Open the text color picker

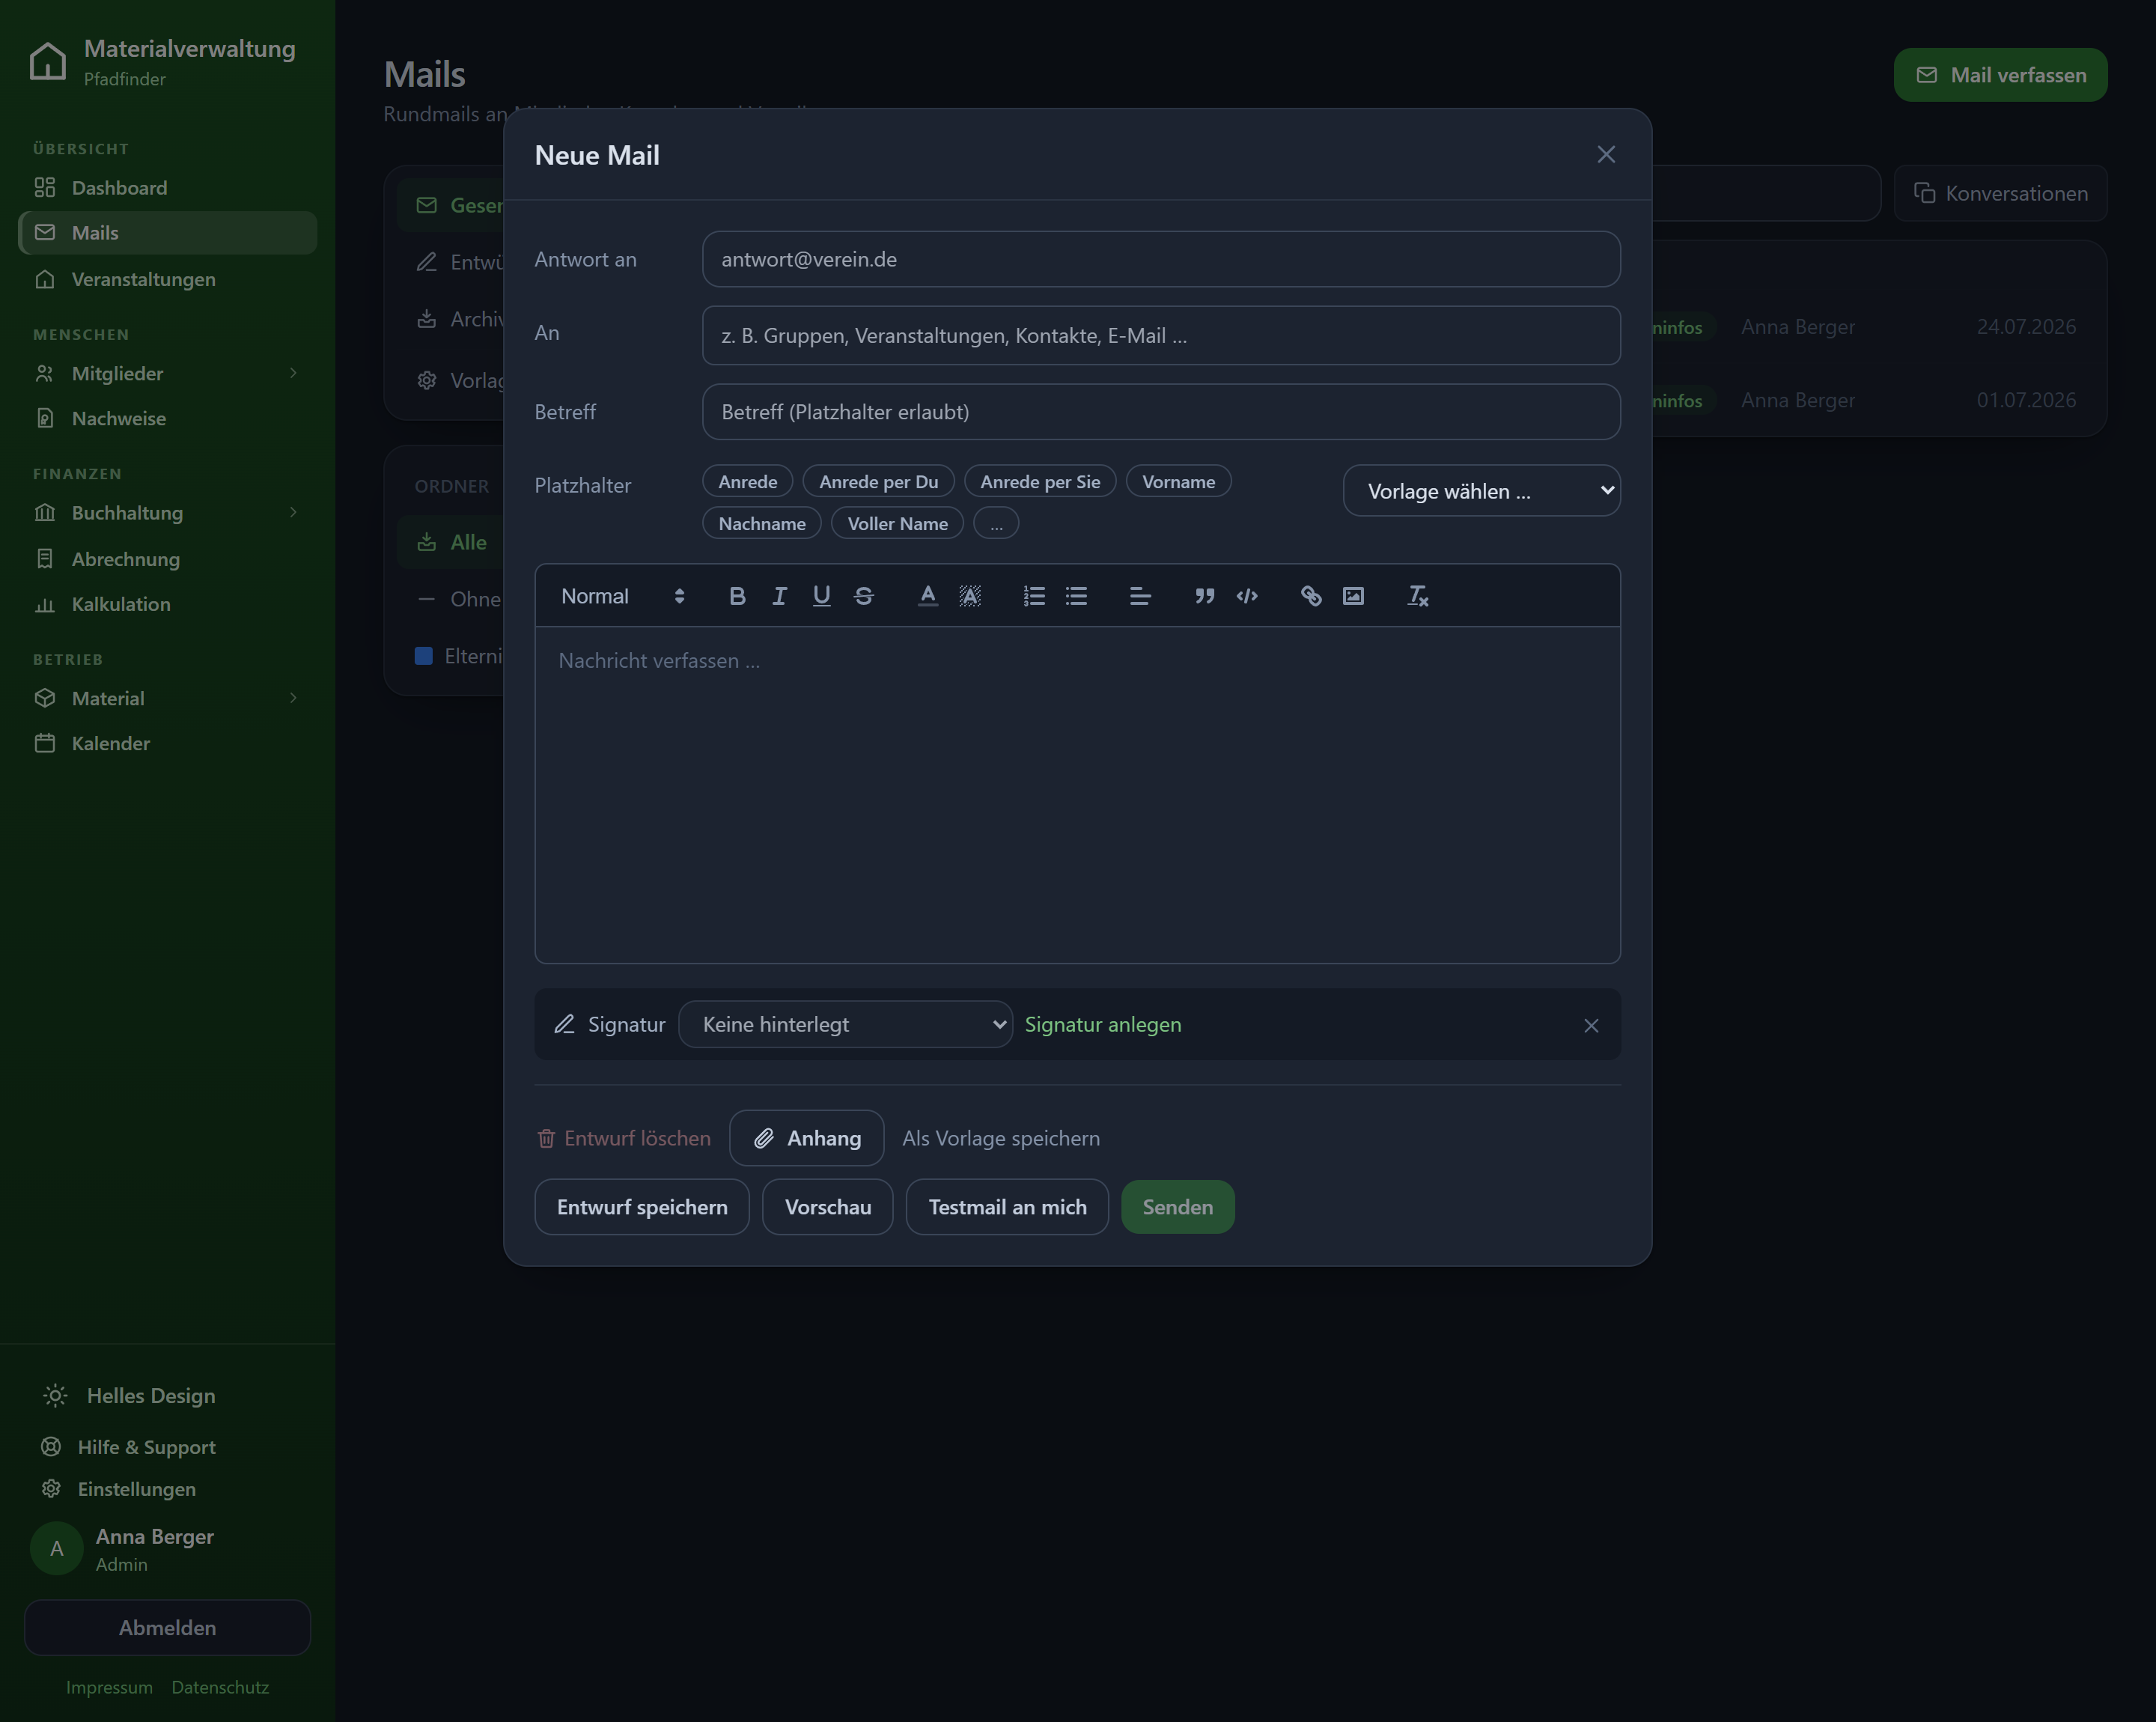point(928,596)
